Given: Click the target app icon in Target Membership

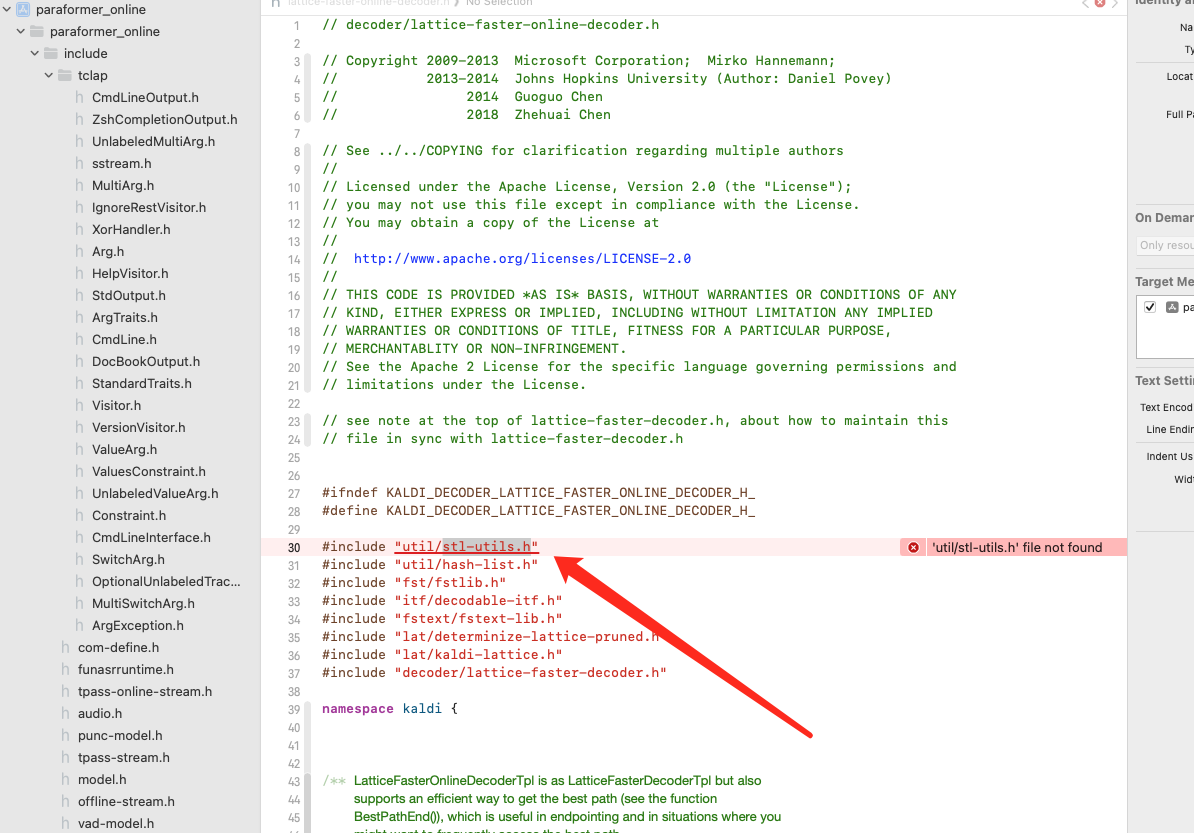Looking at the screenshot, I should tap(1172, 307).
